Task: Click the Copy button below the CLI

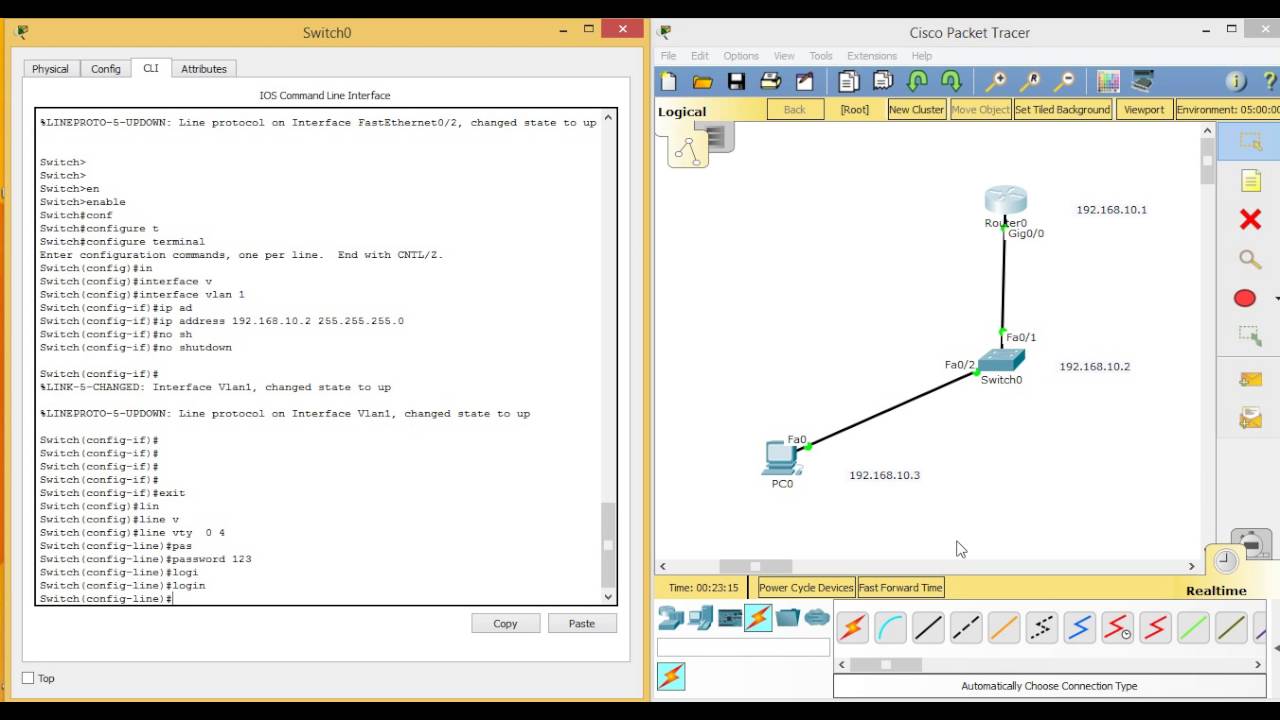Action: 505,623
